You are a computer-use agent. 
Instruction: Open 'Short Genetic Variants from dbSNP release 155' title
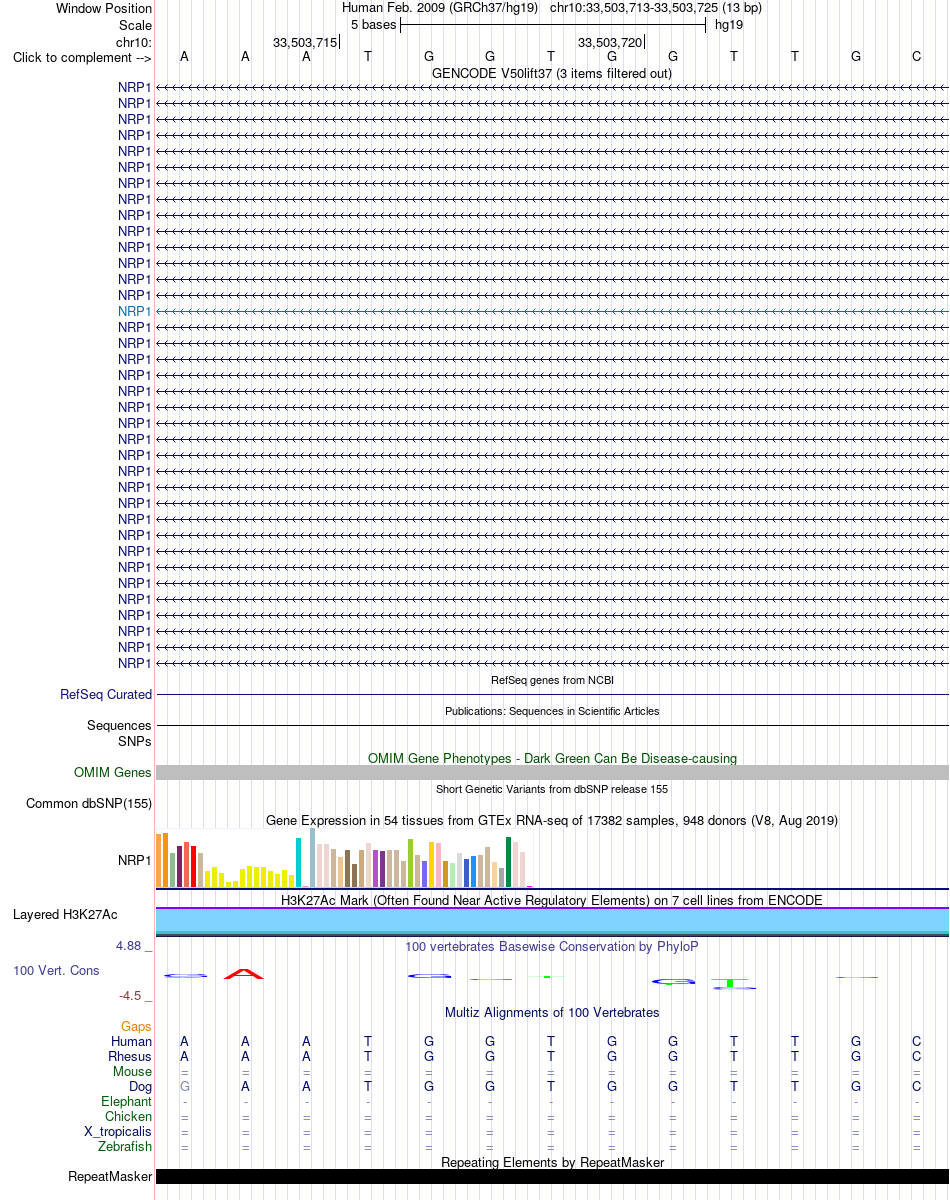[x=552, y=789]
